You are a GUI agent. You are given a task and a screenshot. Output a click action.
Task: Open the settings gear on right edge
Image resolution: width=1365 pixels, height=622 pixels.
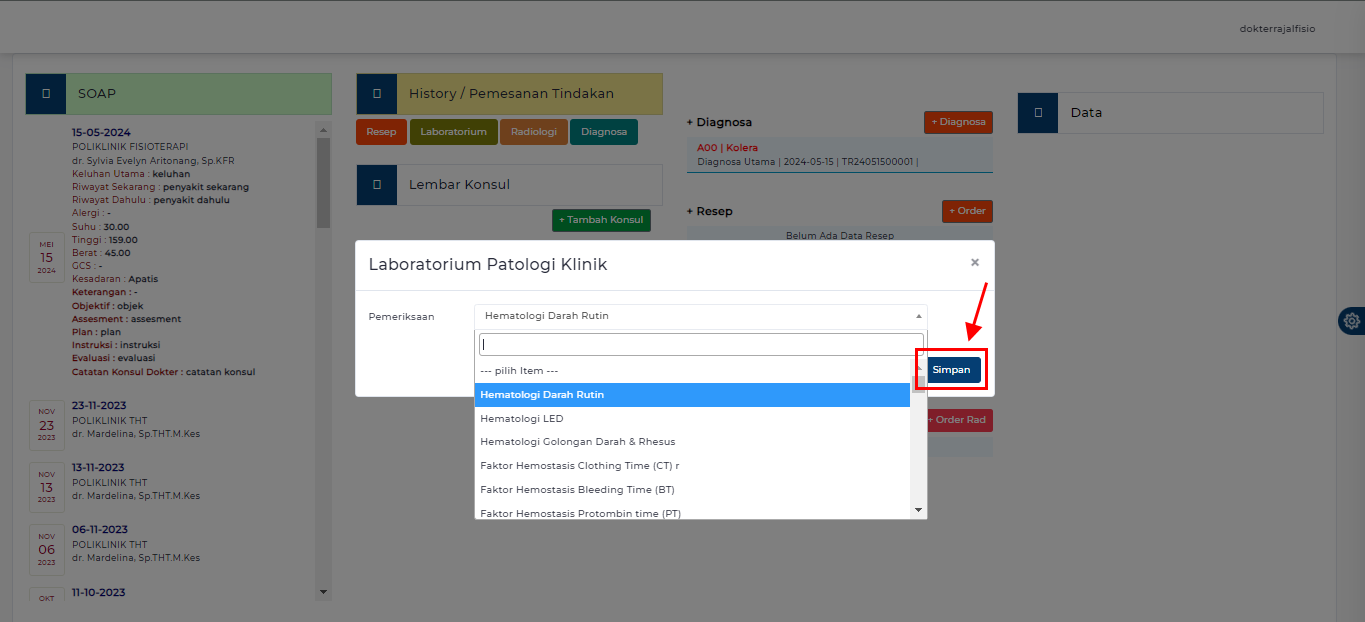click(x=1351, y=321)
